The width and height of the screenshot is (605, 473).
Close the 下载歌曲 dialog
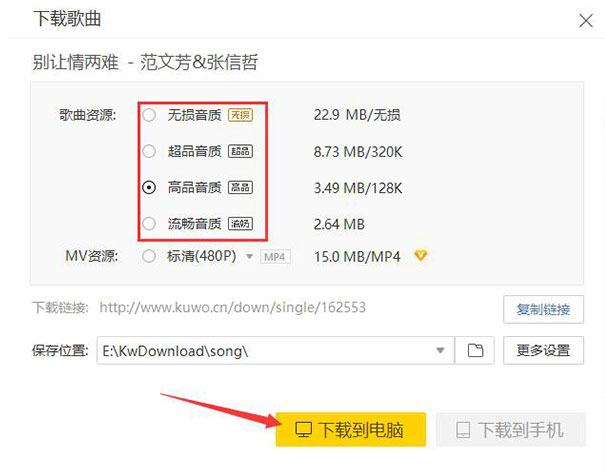586,20
